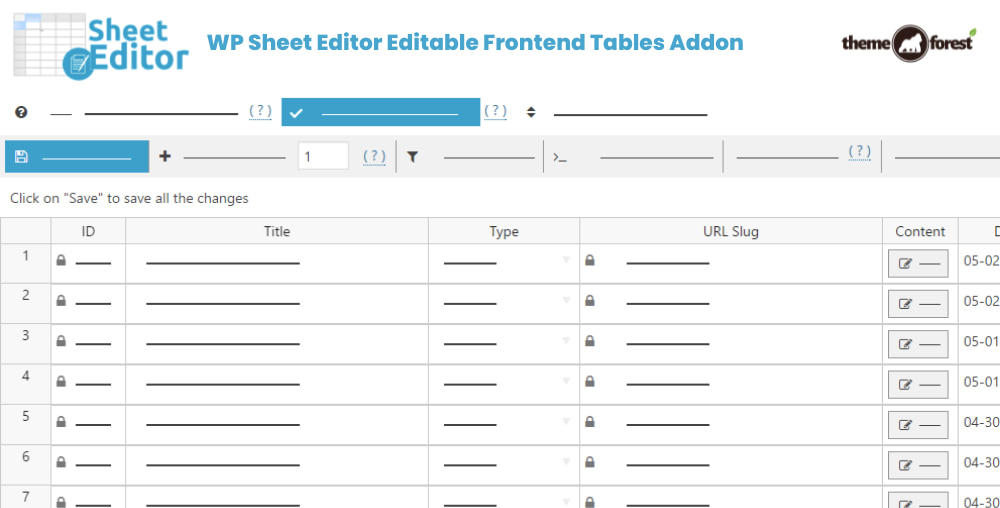
Task: Click the command prompt icon in toolbar
Action: coord(560,157)
